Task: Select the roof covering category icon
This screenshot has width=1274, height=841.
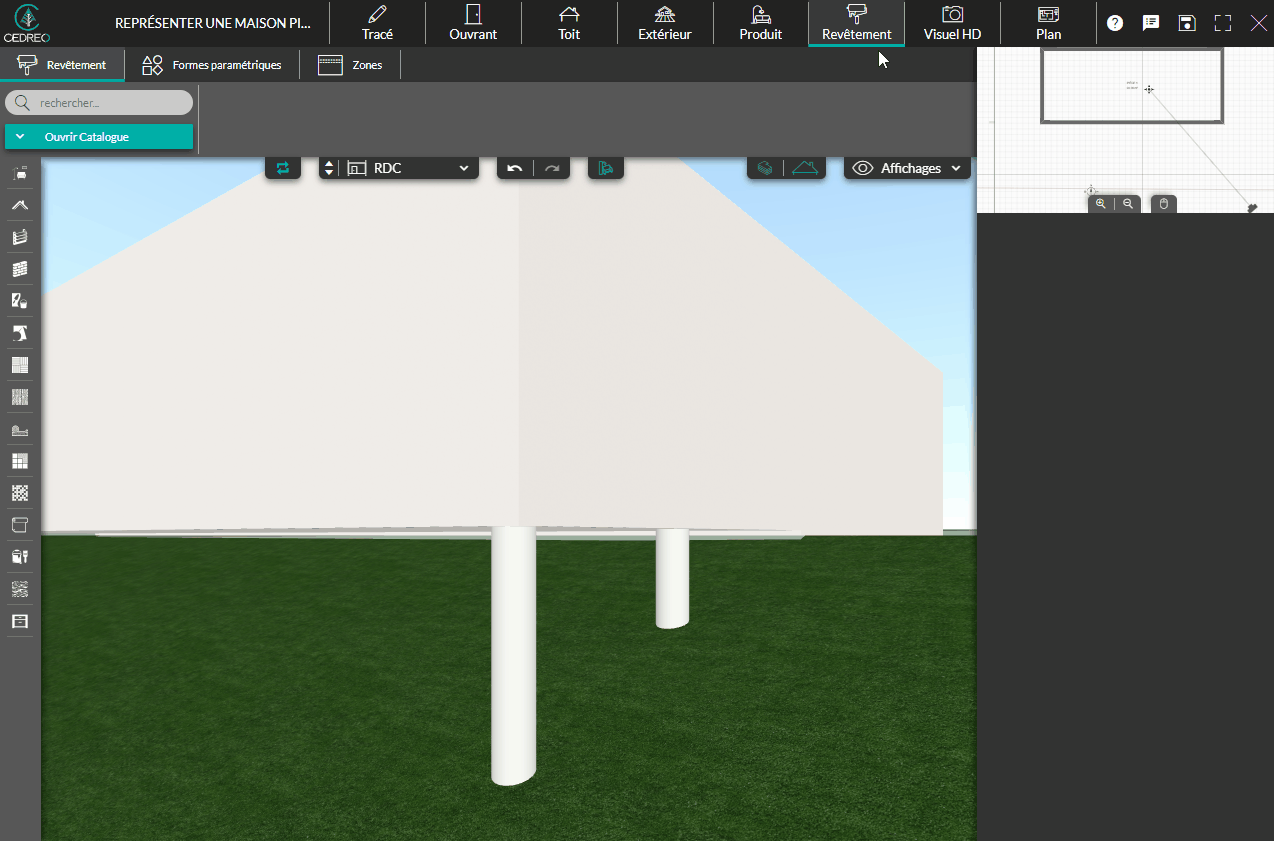Action: click(20, 205)
